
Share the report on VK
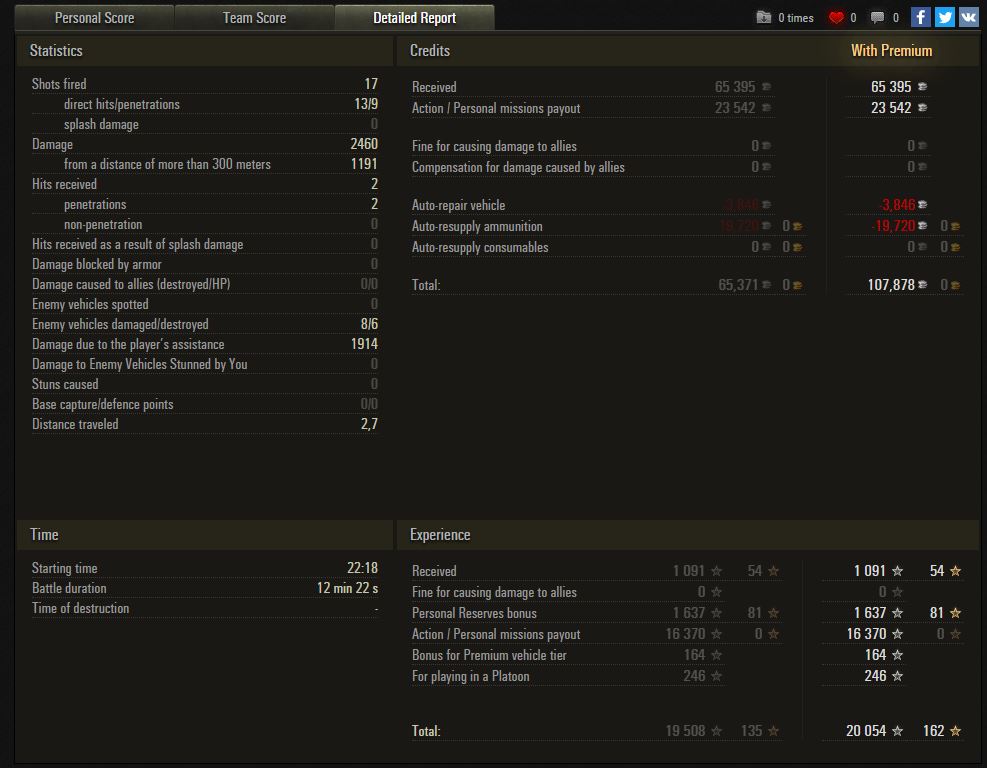click(x=968, y=17)
